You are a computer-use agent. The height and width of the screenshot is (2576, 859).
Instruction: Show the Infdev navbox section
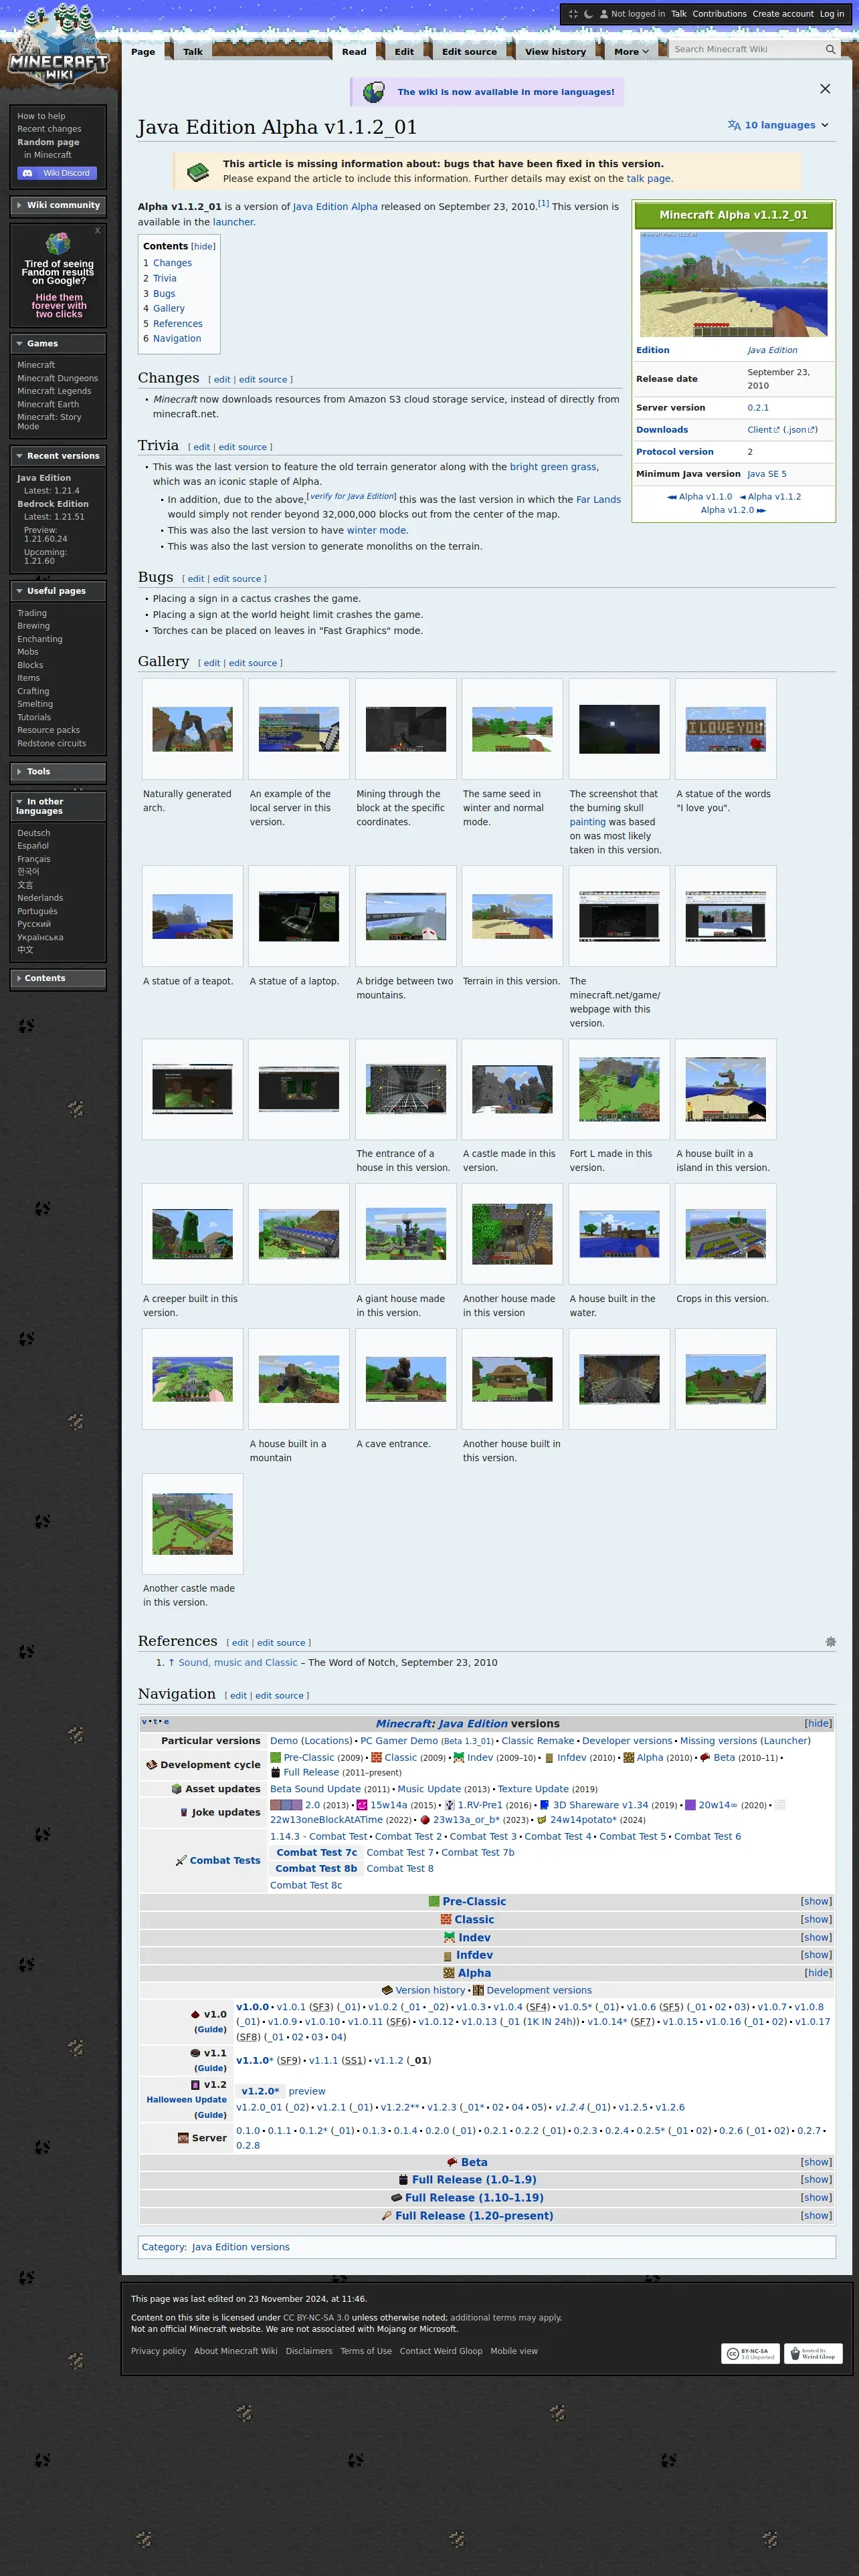[816, 1955]
